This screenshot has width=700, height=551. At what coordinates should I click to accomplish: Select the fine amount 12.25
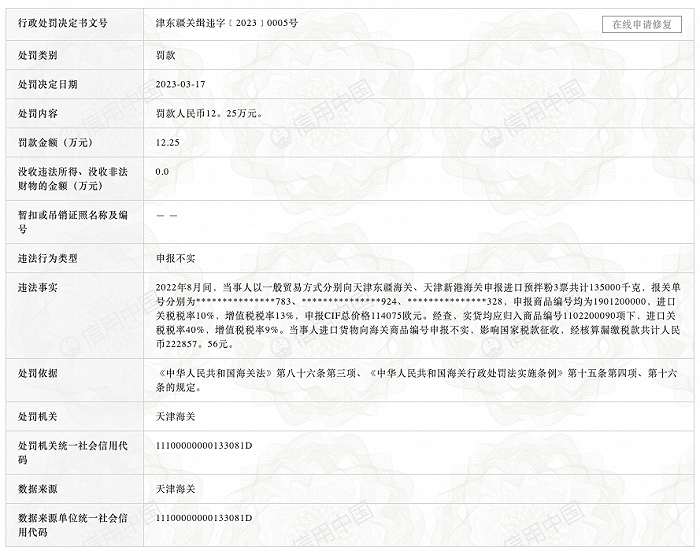tap(167, 142)
